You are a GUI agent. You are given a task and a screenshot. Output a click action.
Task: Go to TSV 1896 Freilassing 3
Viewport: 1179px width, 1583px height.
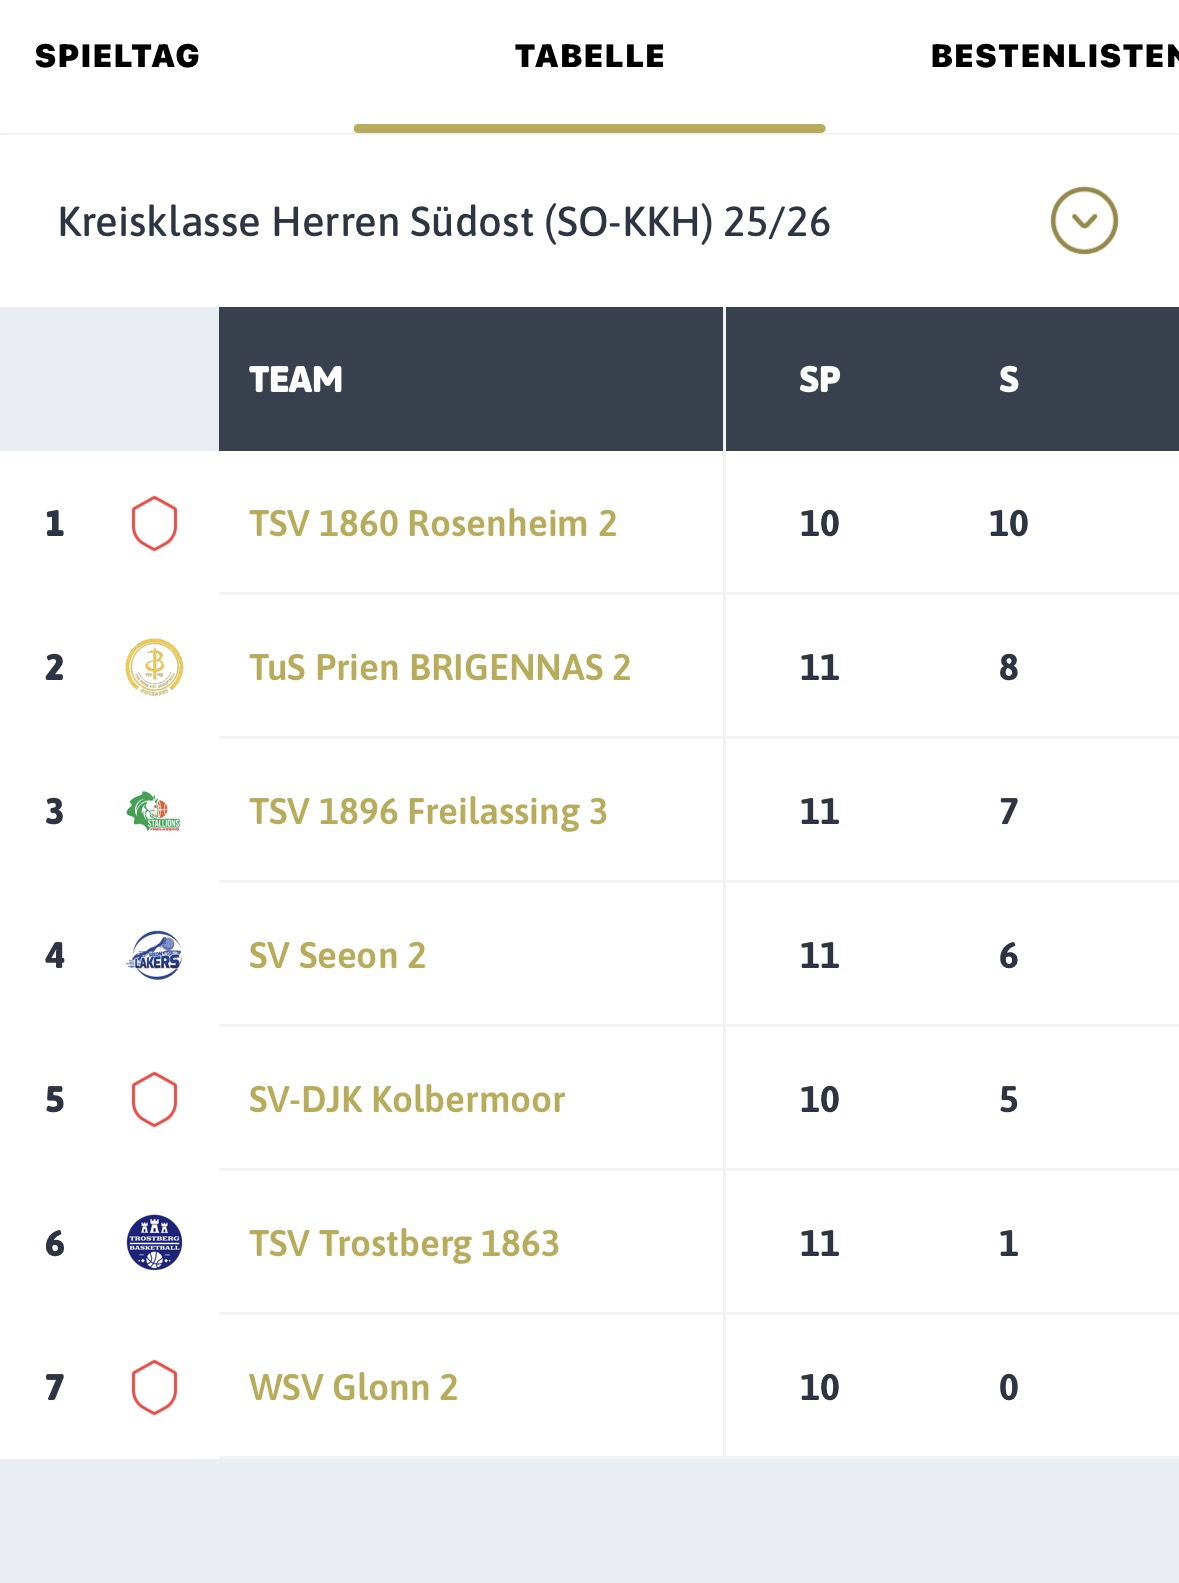tap(428, 811)
